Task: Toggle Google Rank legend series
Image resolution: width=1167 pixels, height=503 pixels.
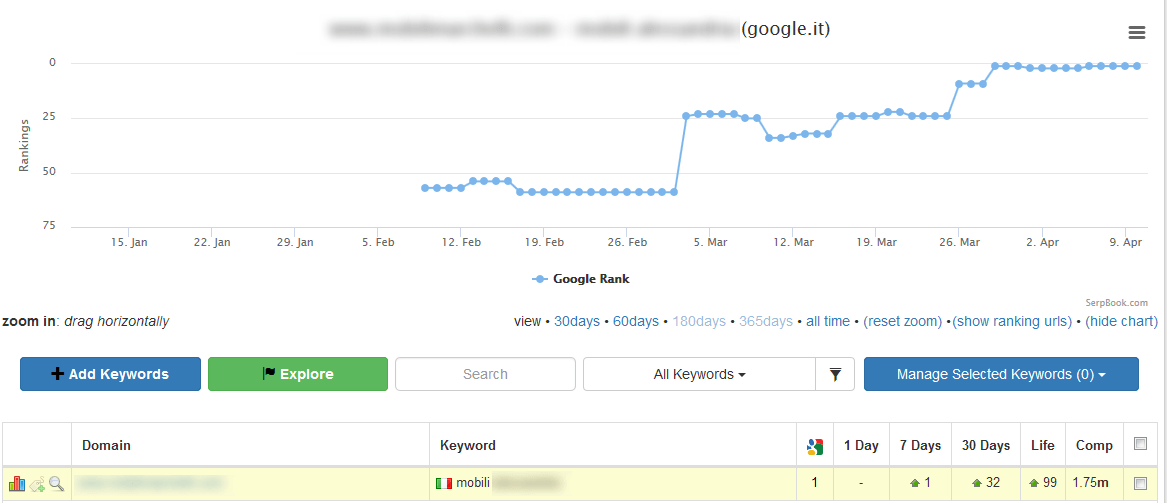Action: [581, 279]
